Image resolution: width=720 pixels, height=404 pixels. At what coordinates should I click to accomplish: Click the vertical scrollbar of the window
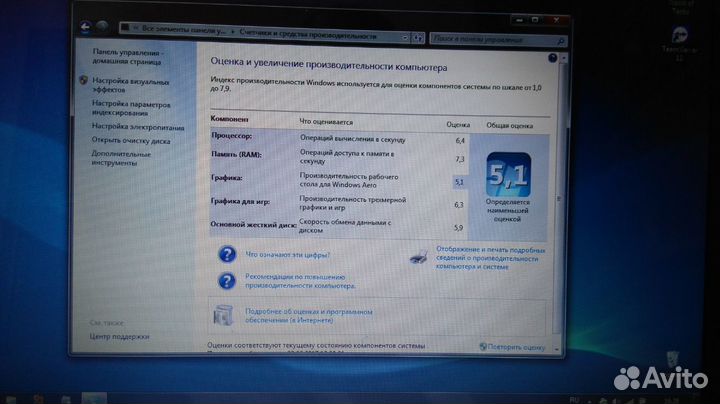coord(559,197)
